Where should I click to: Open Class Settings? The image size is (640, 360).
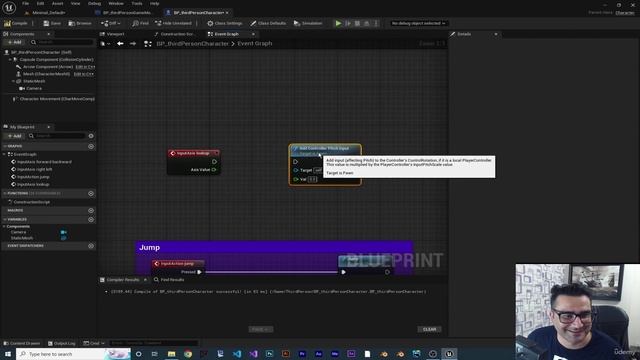point(224,23)
